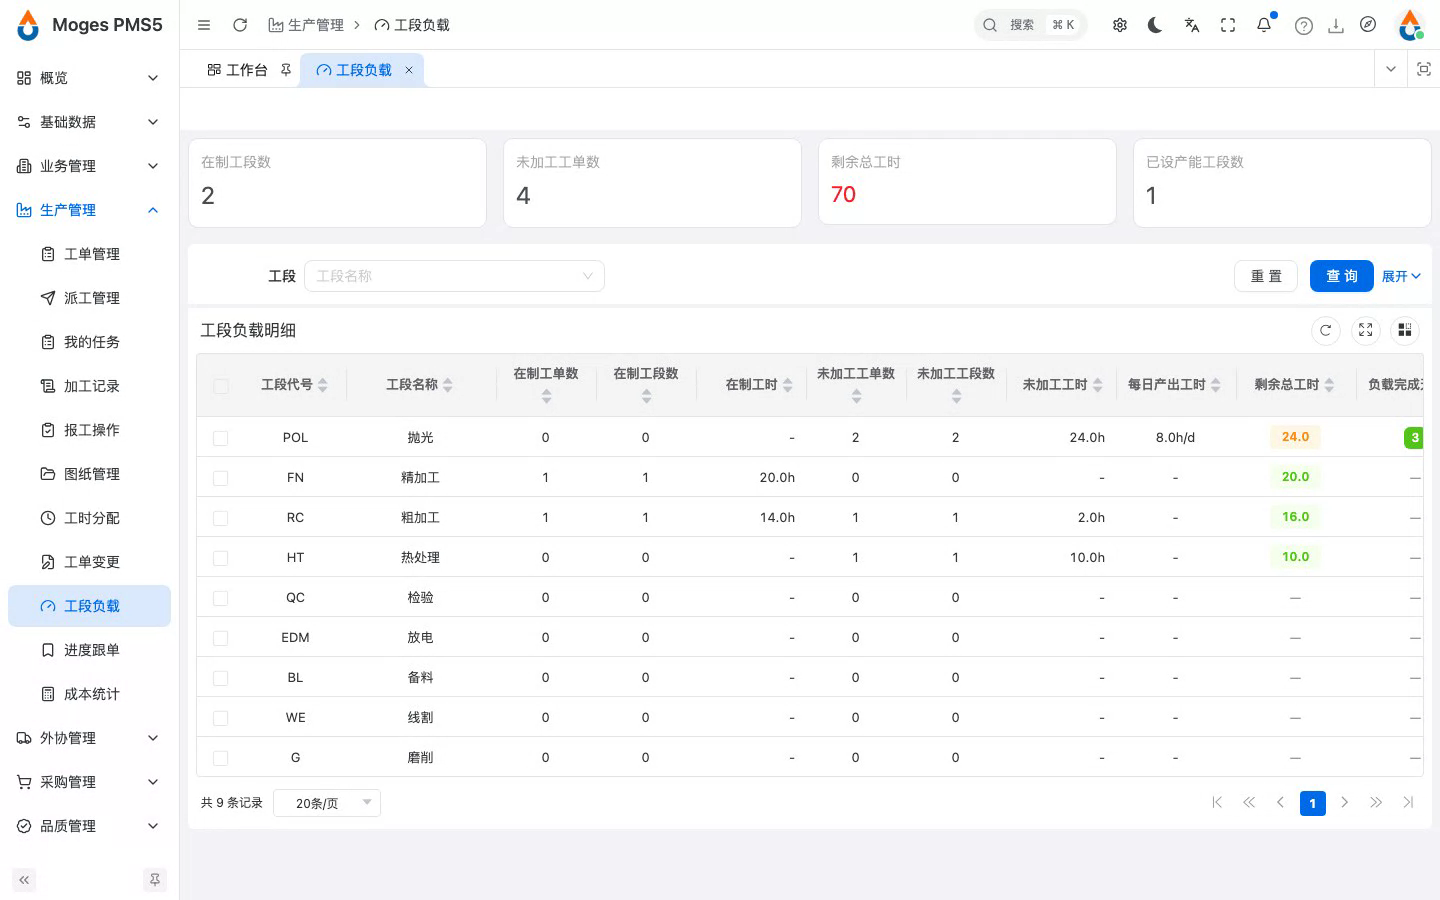The height and width of the screenshot is (900, 1440).
Task: Open 派工管理 in the sidebar
Action: (x=89, y=298)
